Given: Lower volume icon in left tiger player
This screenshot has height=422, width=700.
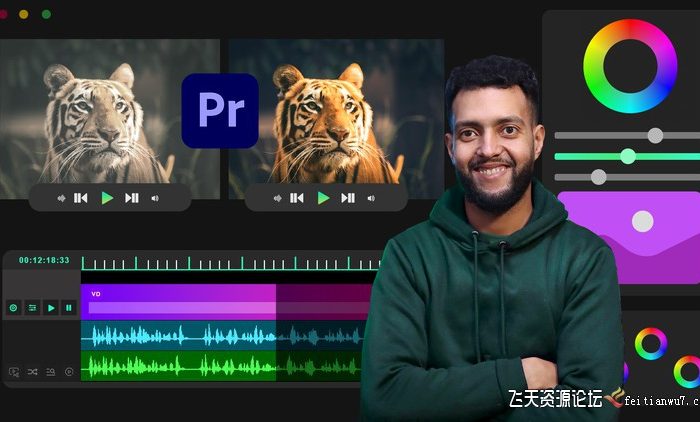Looking at the screenshot, I should tap(61, 198).
